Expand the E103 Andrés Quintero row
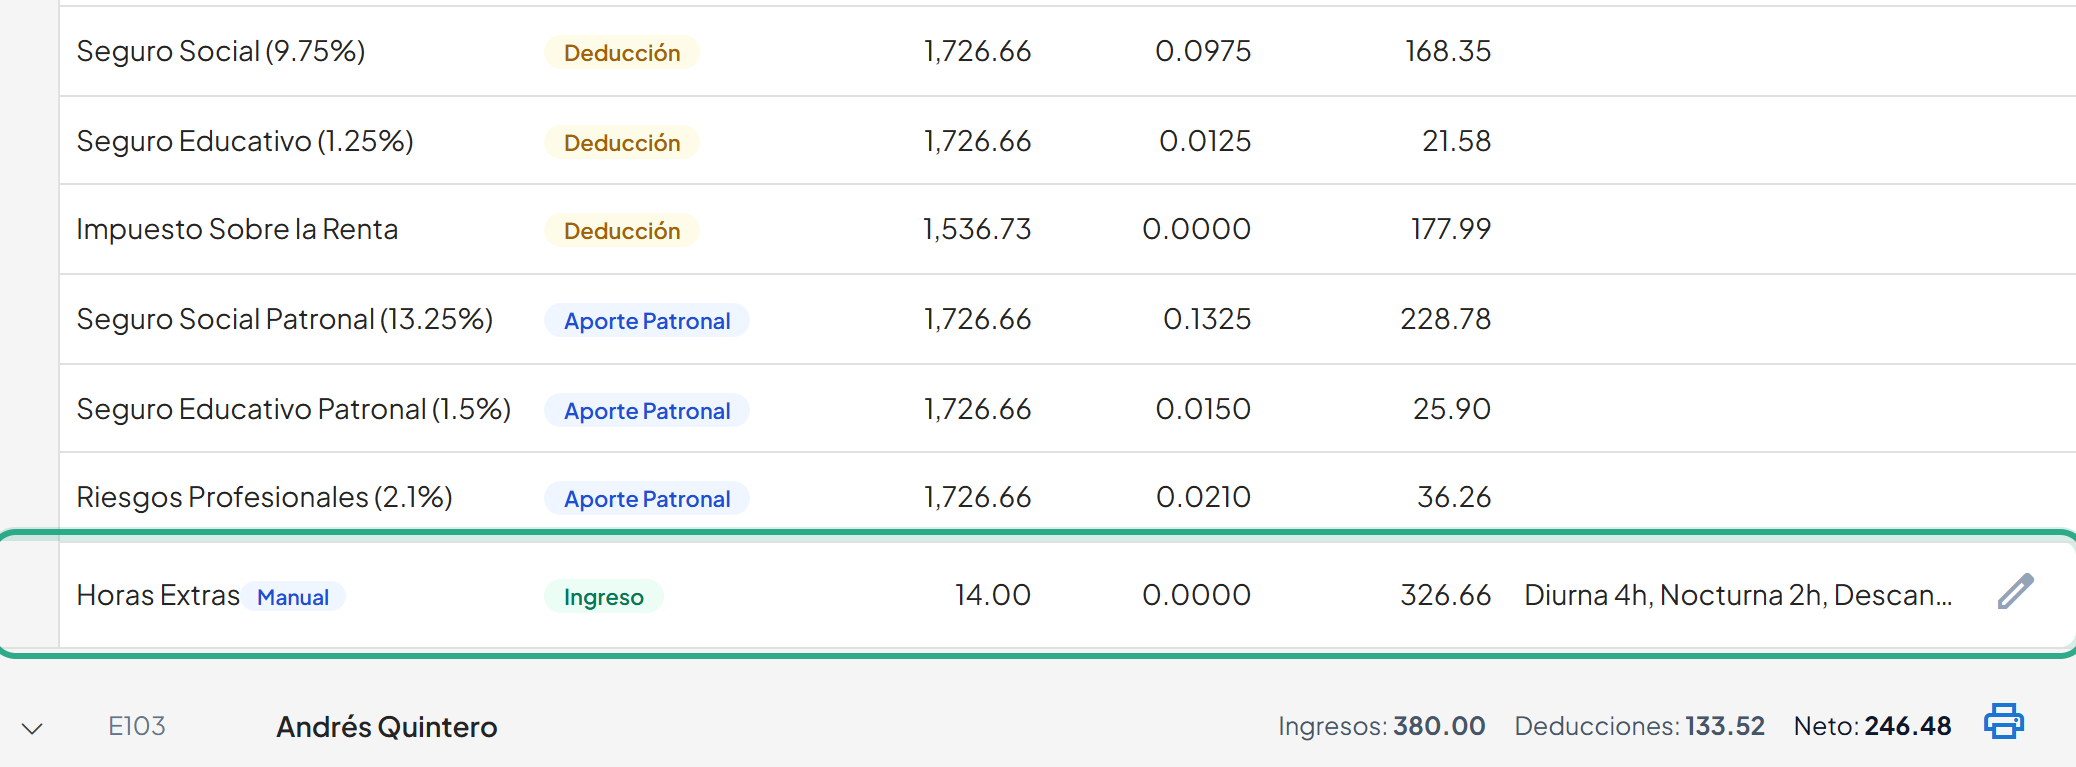The height and width of the screenshot is (767, 2076). pos(32,728)
